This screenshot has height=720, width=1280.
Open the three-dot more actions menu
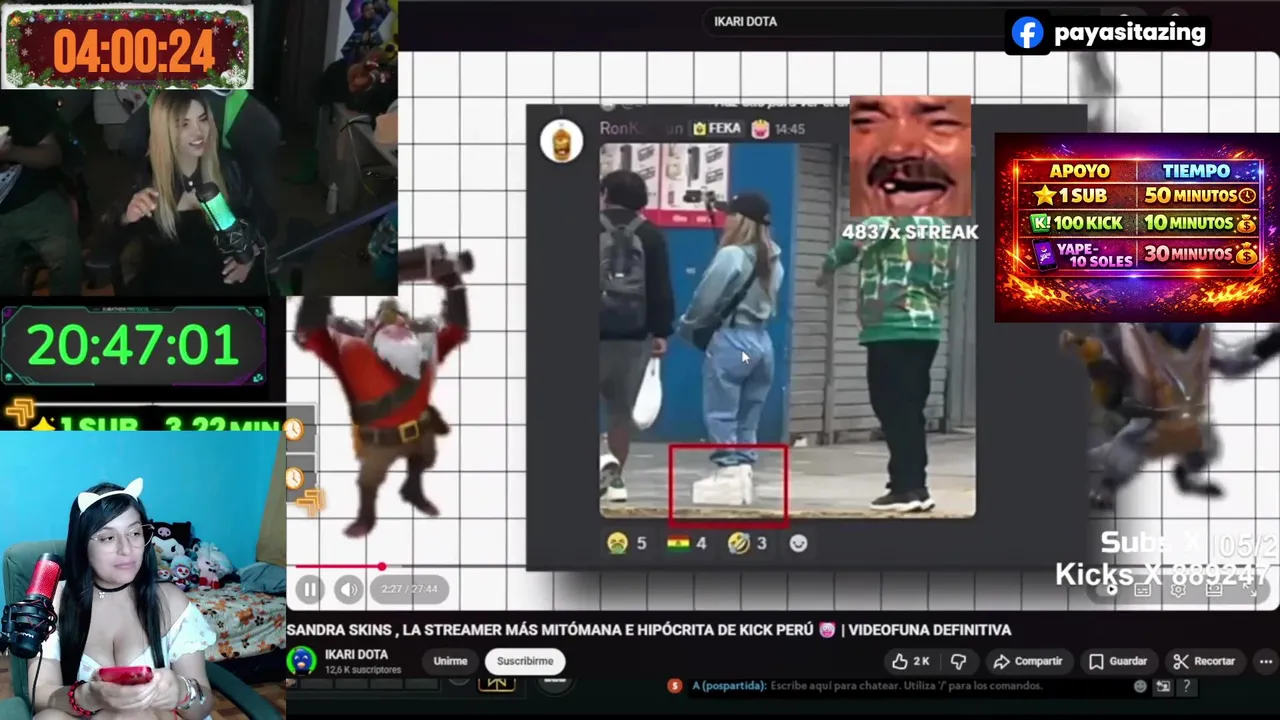(x=1266, y=661)
